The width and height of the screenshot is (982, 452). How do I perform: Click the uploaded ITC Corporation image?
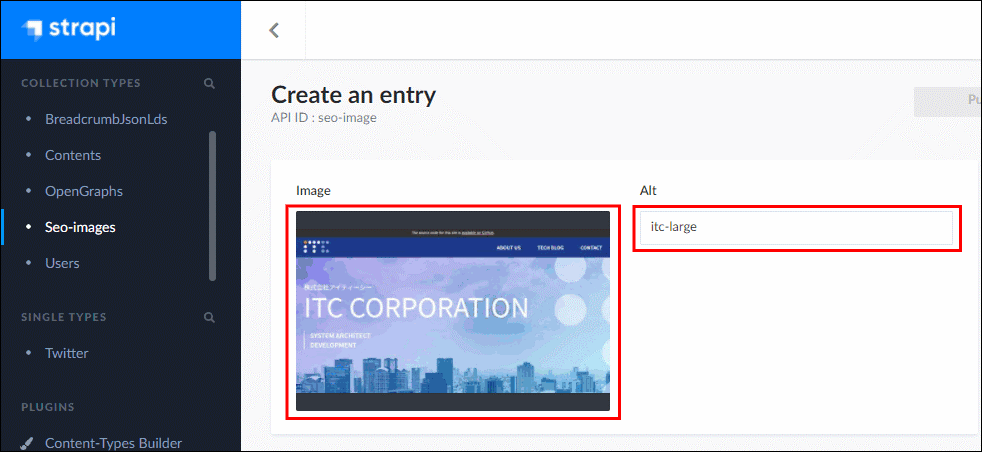[453, 311]
